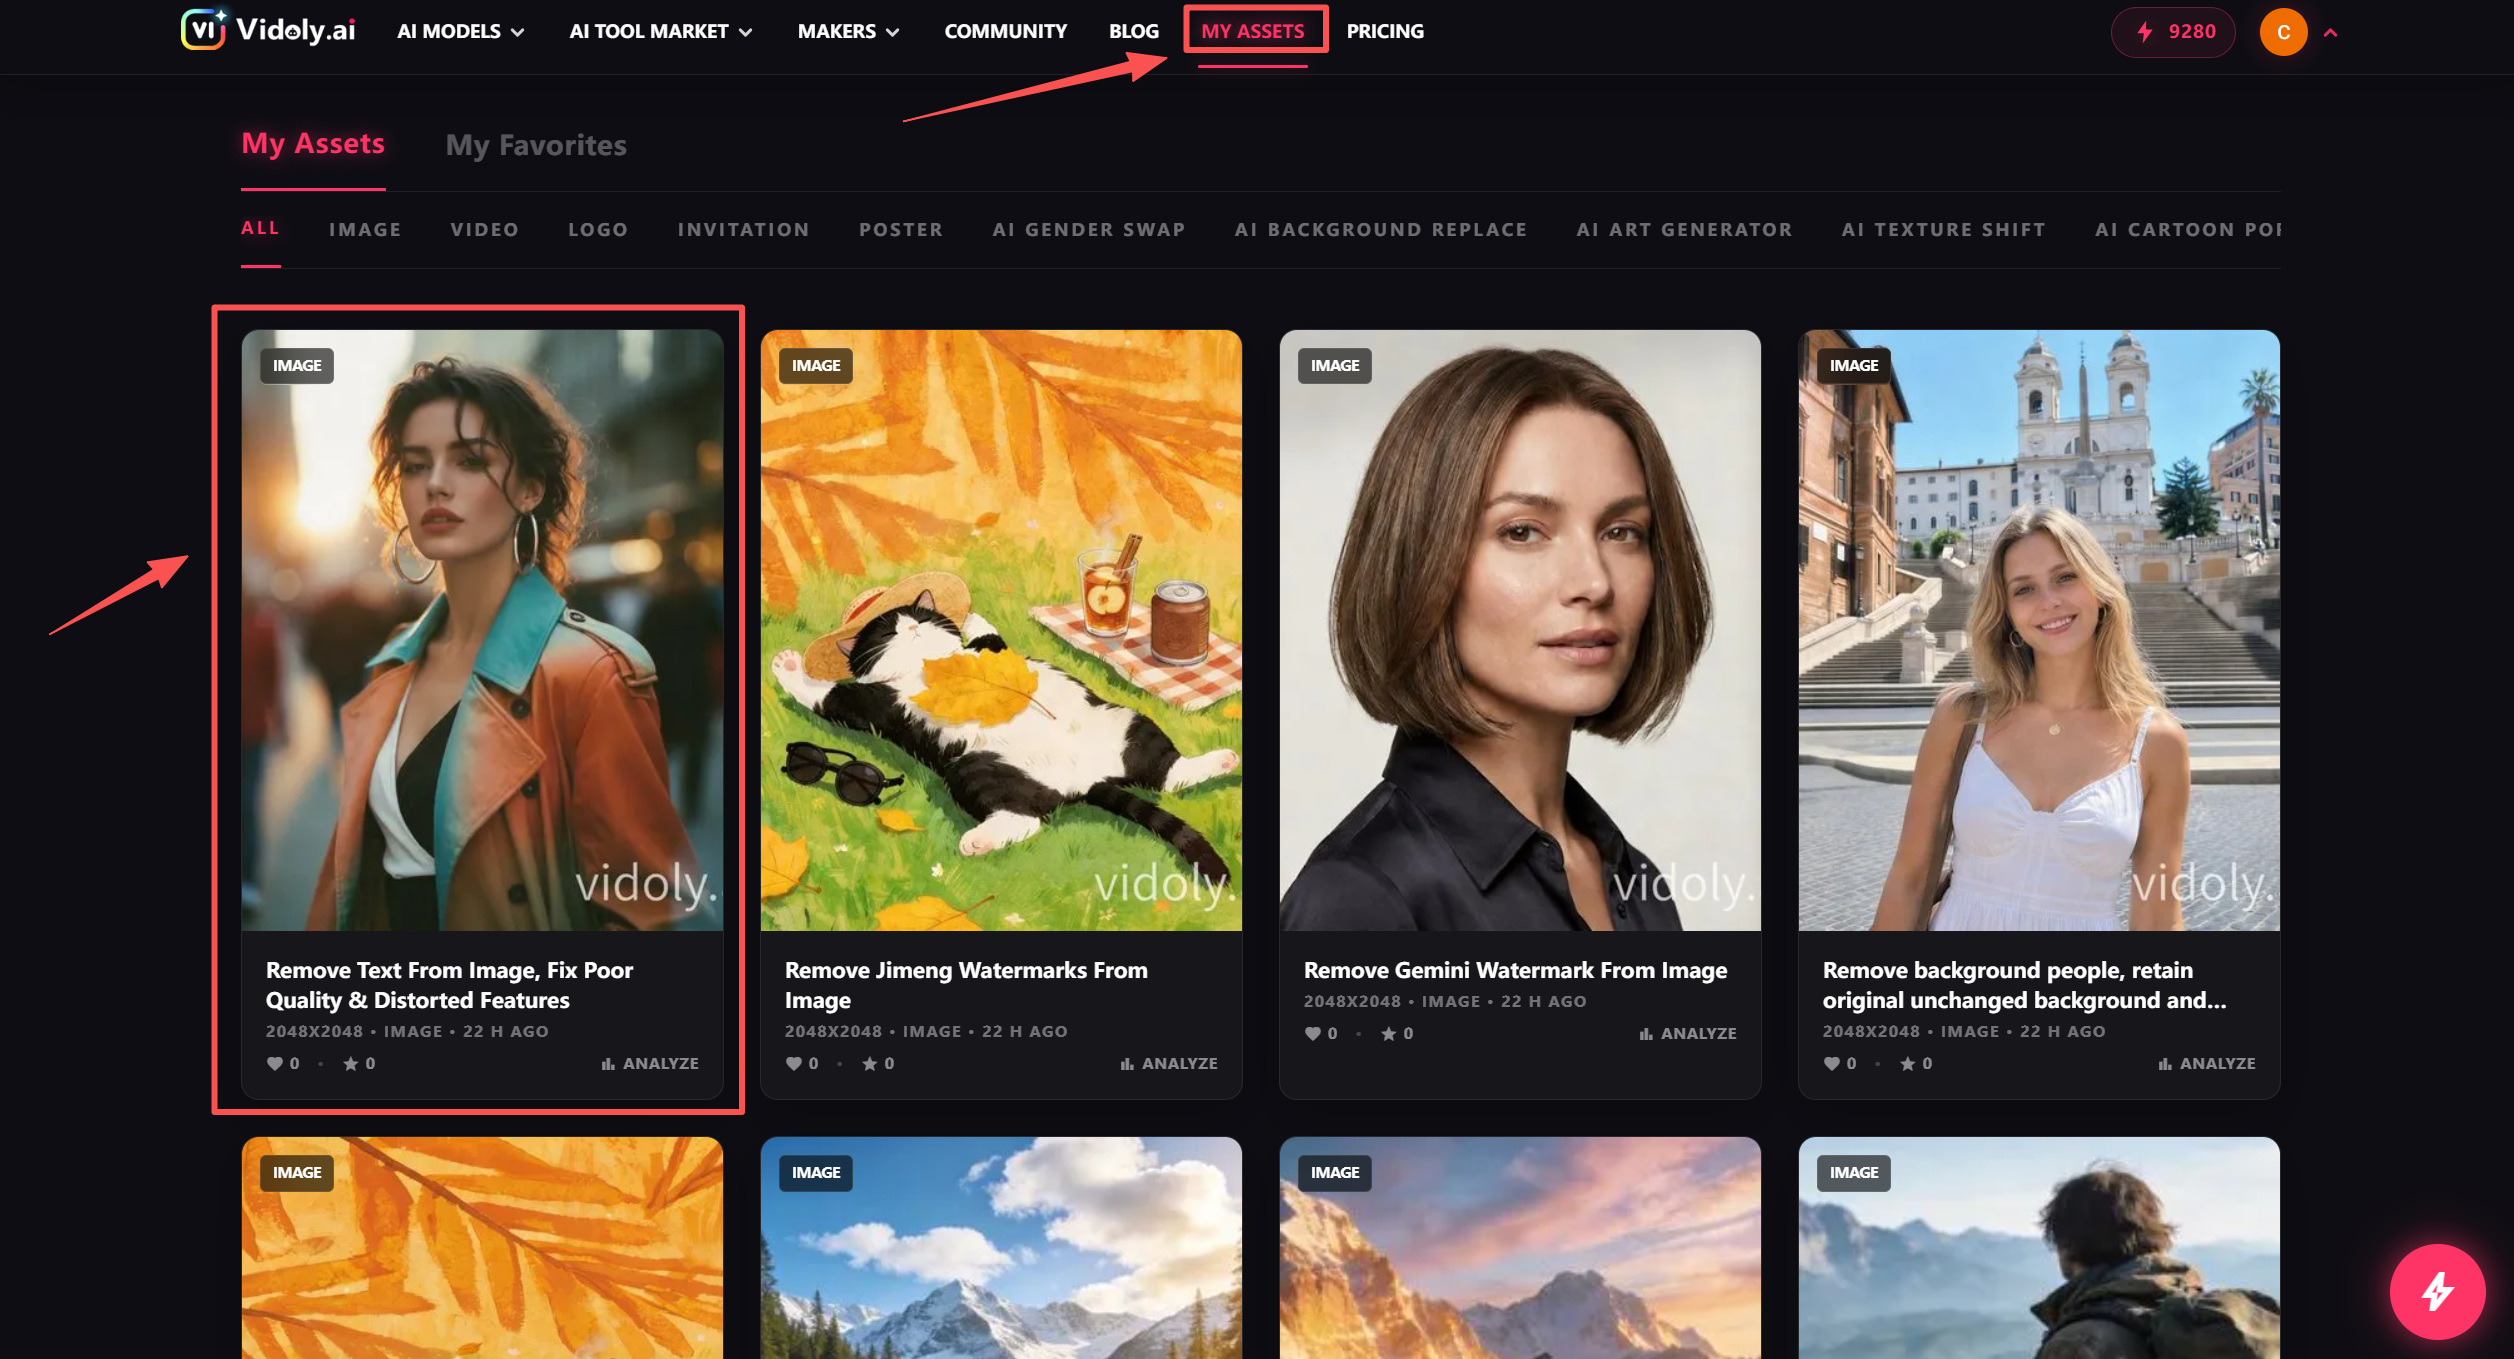2514x1359 pixels.
Task: Open the Remove Jimeng Watermarks From Image title
Action: [x=966, y=985]
